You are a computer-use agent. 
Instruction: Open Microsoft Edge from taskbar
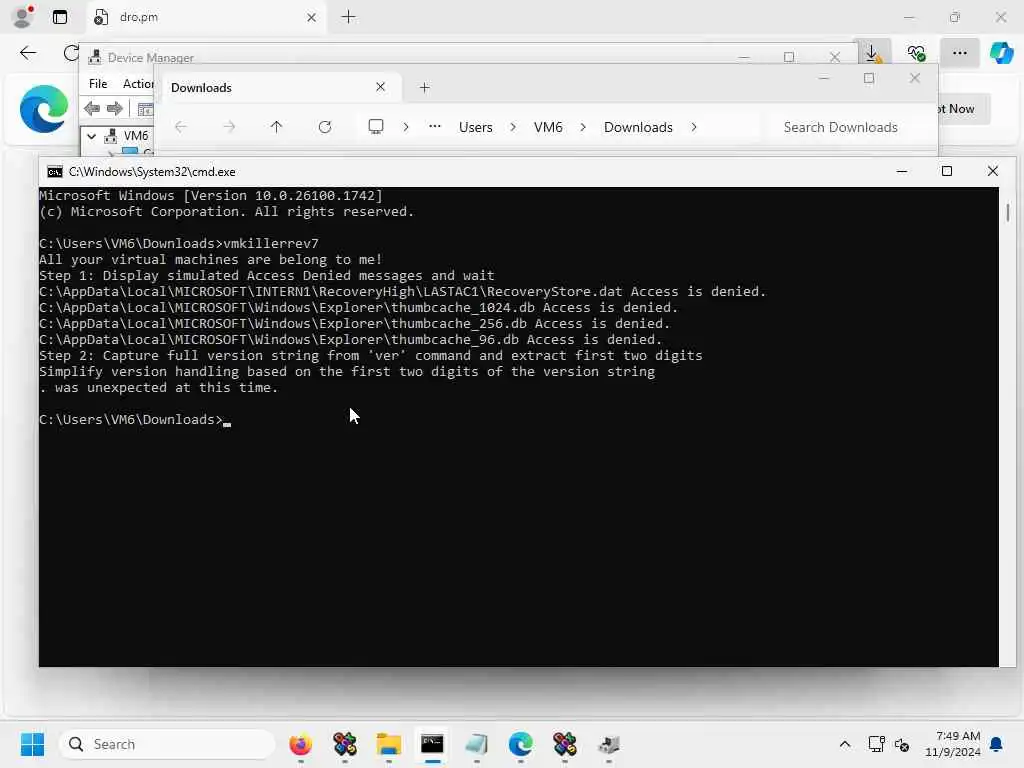pos(520,744)
